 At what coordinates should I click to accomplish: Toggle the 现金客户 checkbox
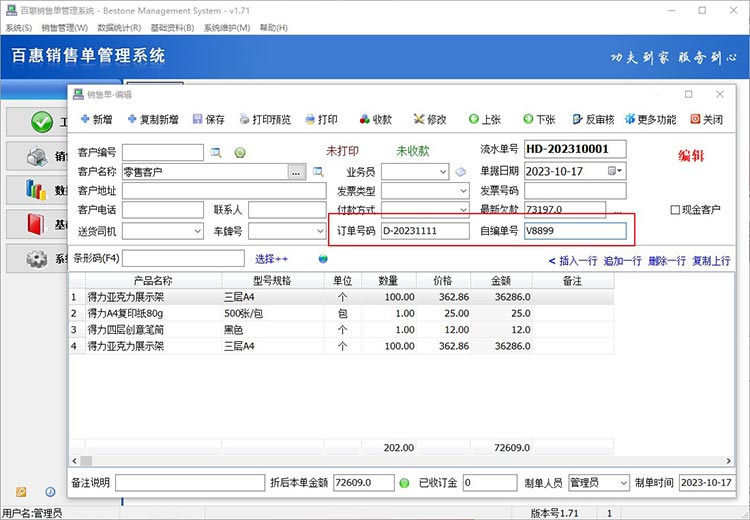click(x=675, y=210)
